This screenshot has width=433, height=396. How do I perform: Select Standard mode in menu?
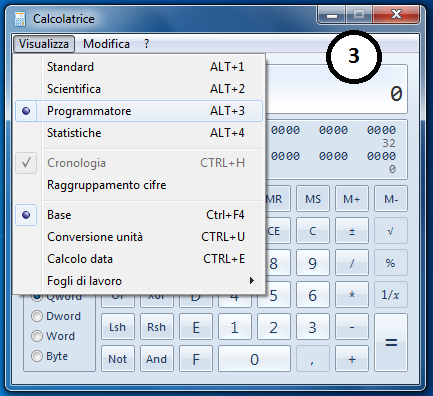[x=139, y=67]
